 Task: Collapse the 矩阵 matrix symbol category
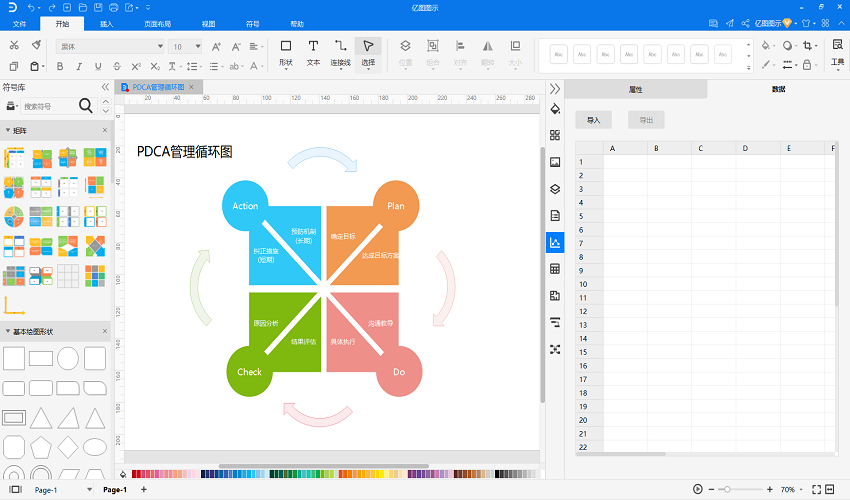8,130
